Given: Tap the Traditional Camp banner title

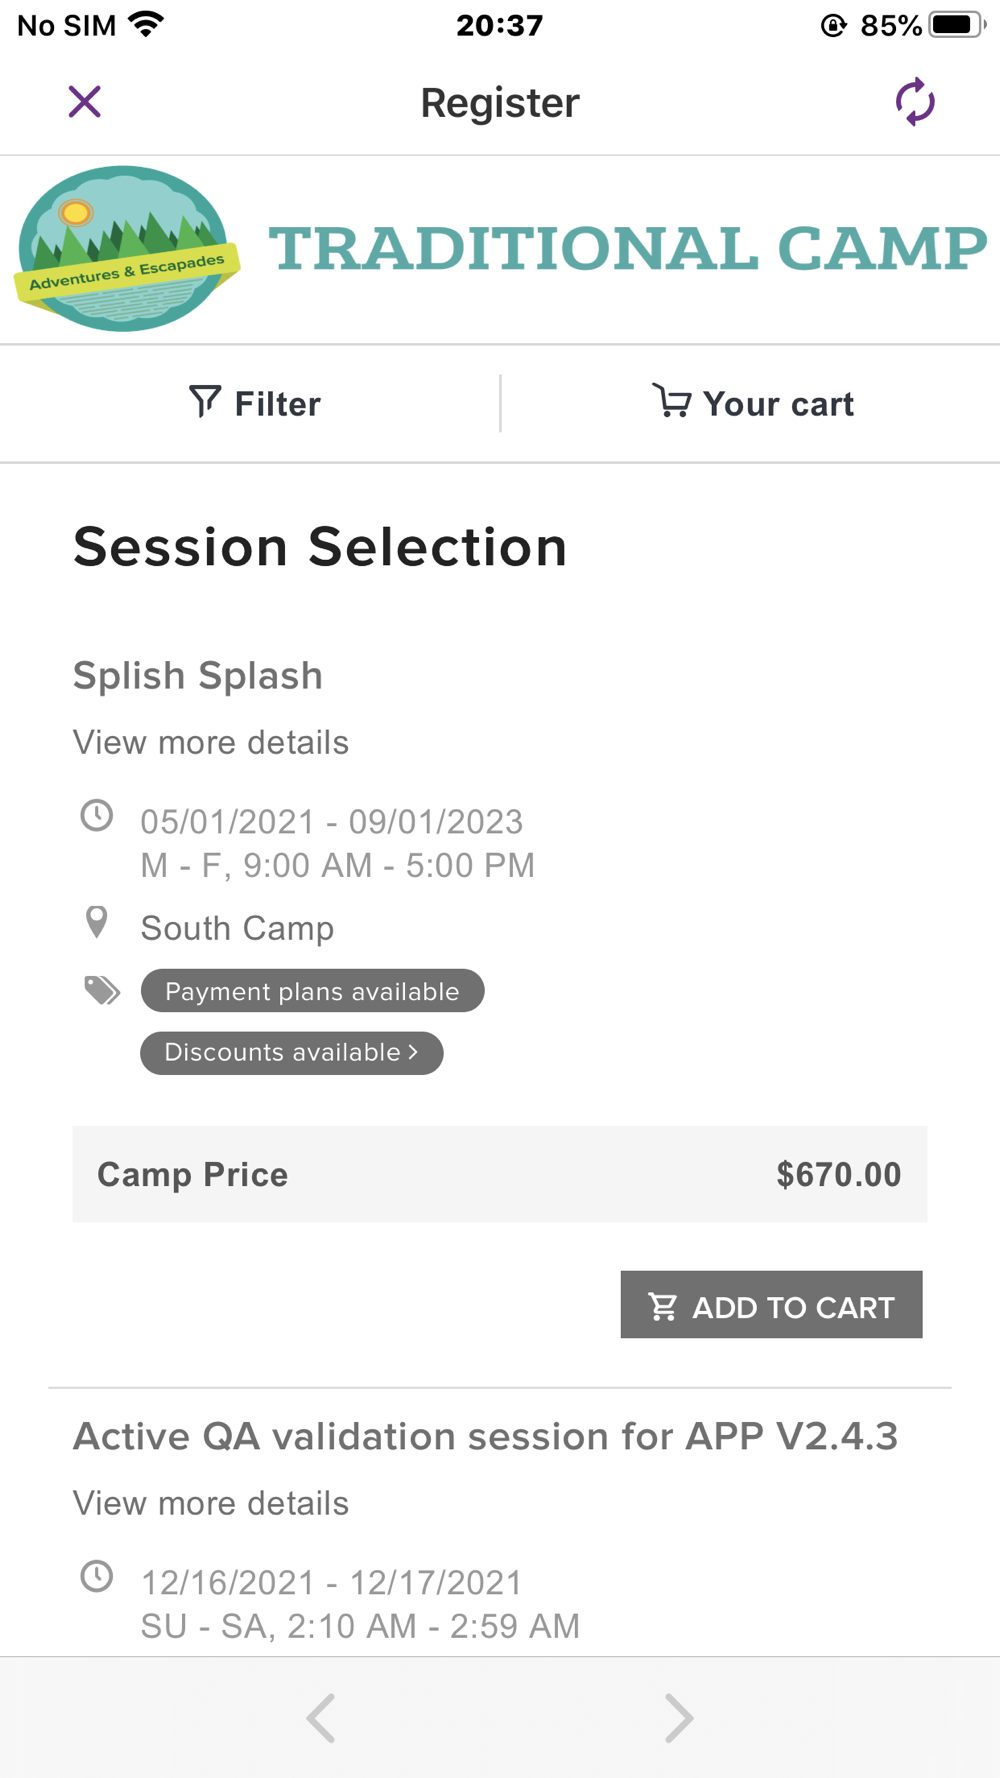Looking at the screenshot, I should pos(627,249).
